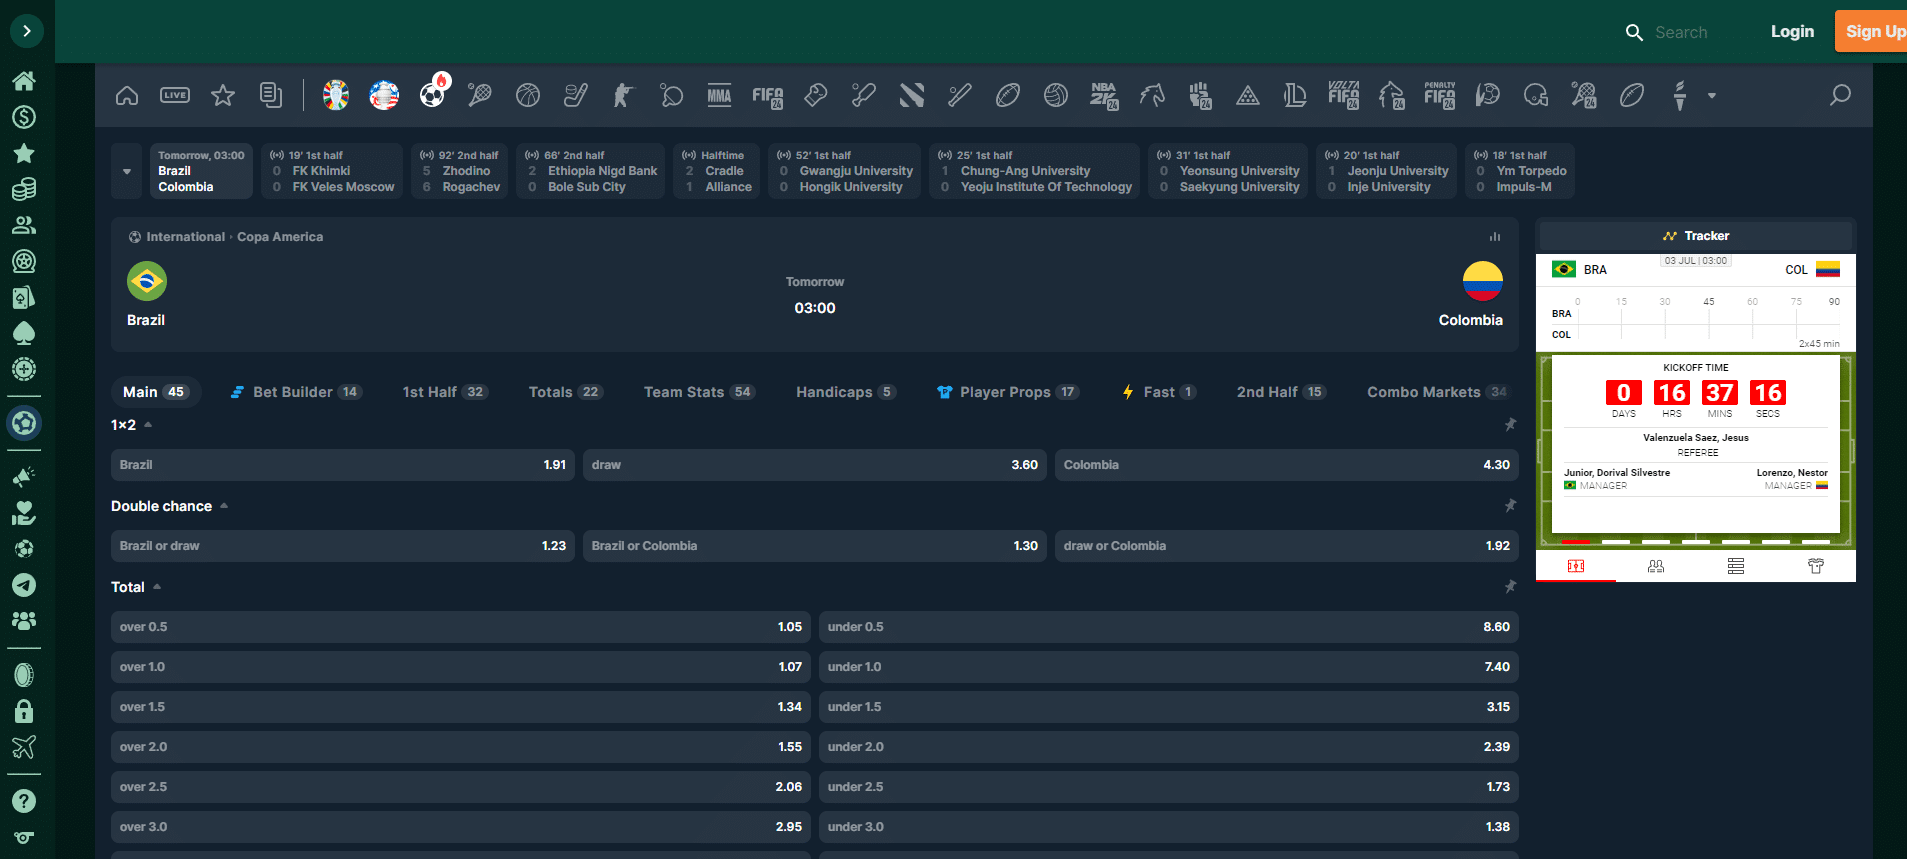Select over 2.5 at 2.06 odds

(x=461, y=787)
